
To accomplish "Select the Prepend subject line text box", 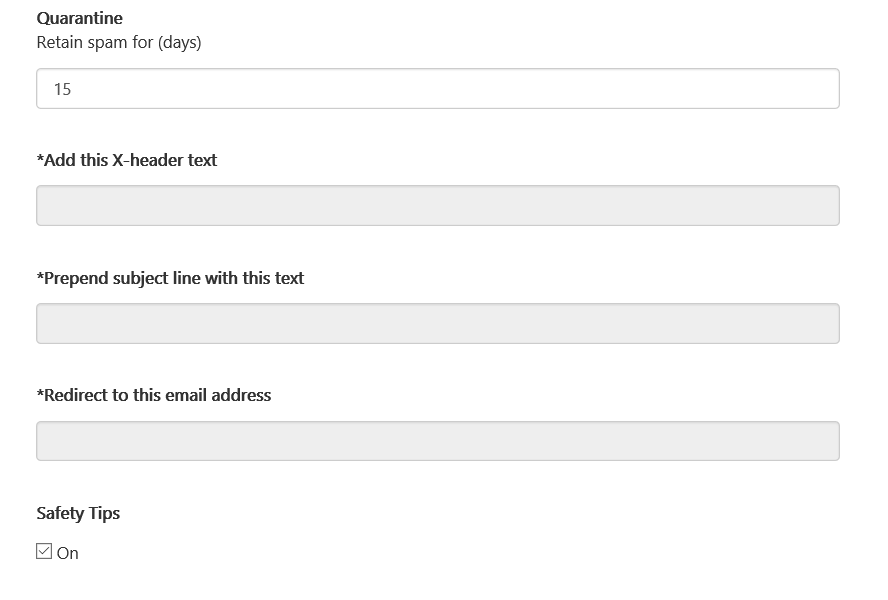I will click(437, 324).
